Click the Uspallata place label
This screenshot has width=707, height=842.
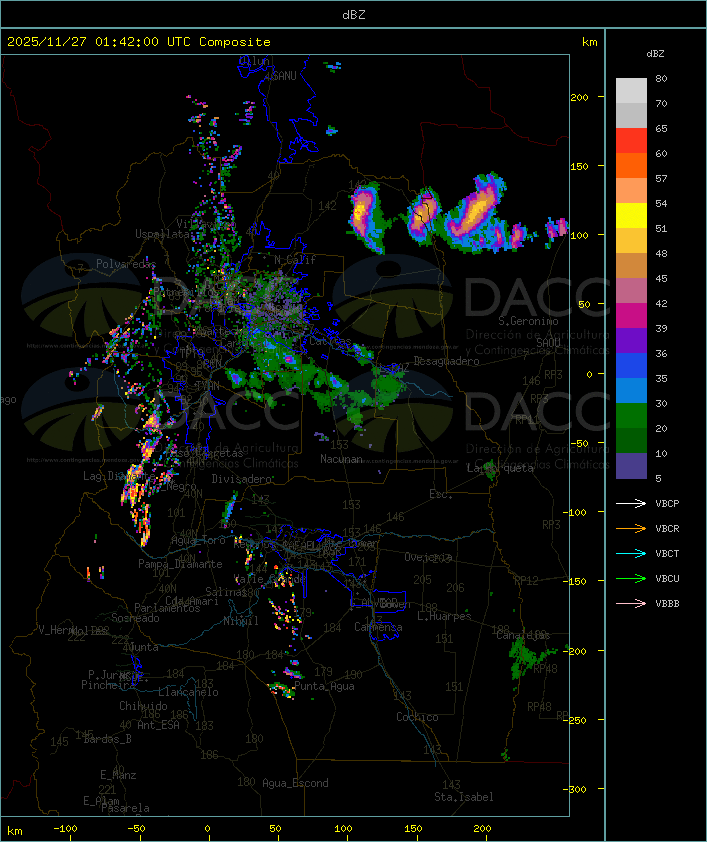[x=162, y=234]
